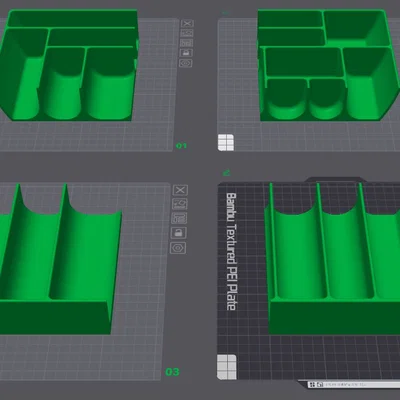Viewport: 400px width, 400px height.
Task: Auto-orient objects on plate 01
Action: tap(187, 33)
